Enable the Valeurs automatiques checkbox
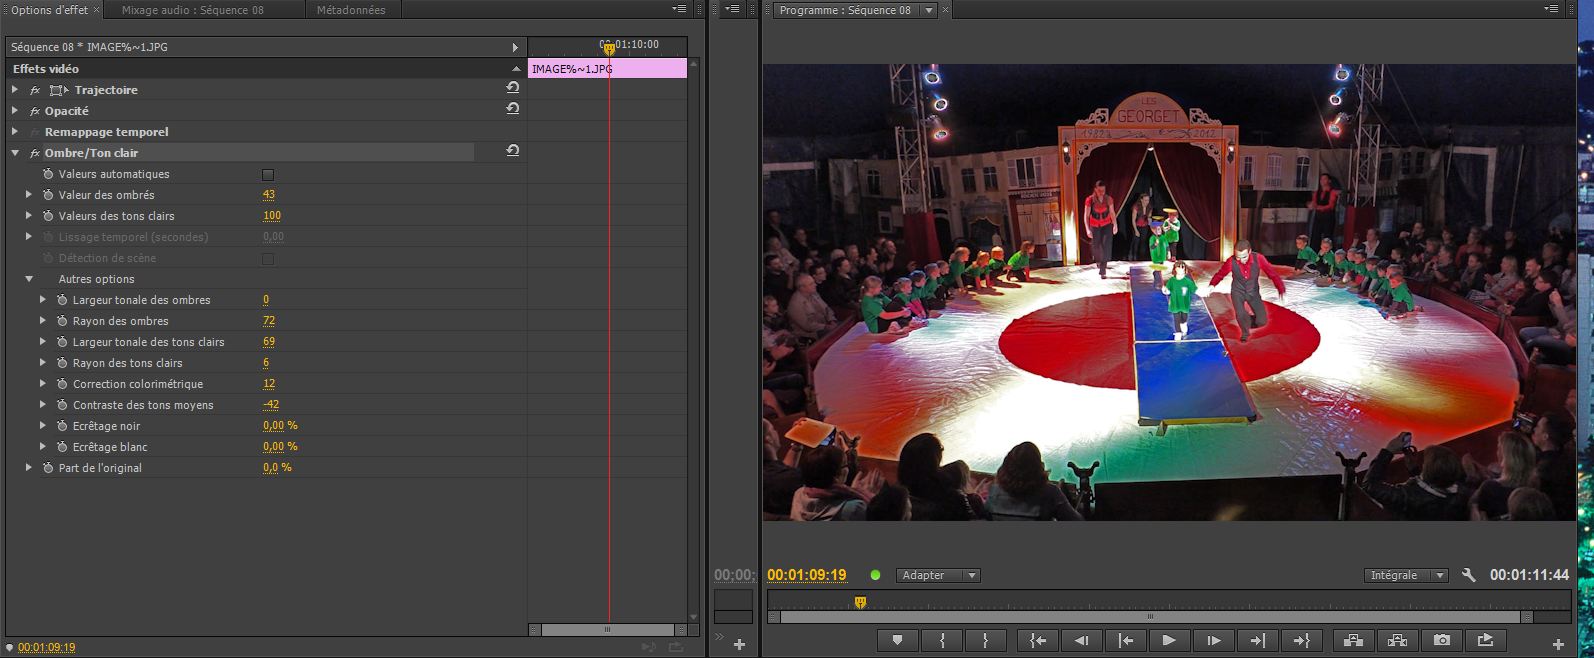Screen dimensions: 1594x658 pyautogui.click(x=268, y=174)
